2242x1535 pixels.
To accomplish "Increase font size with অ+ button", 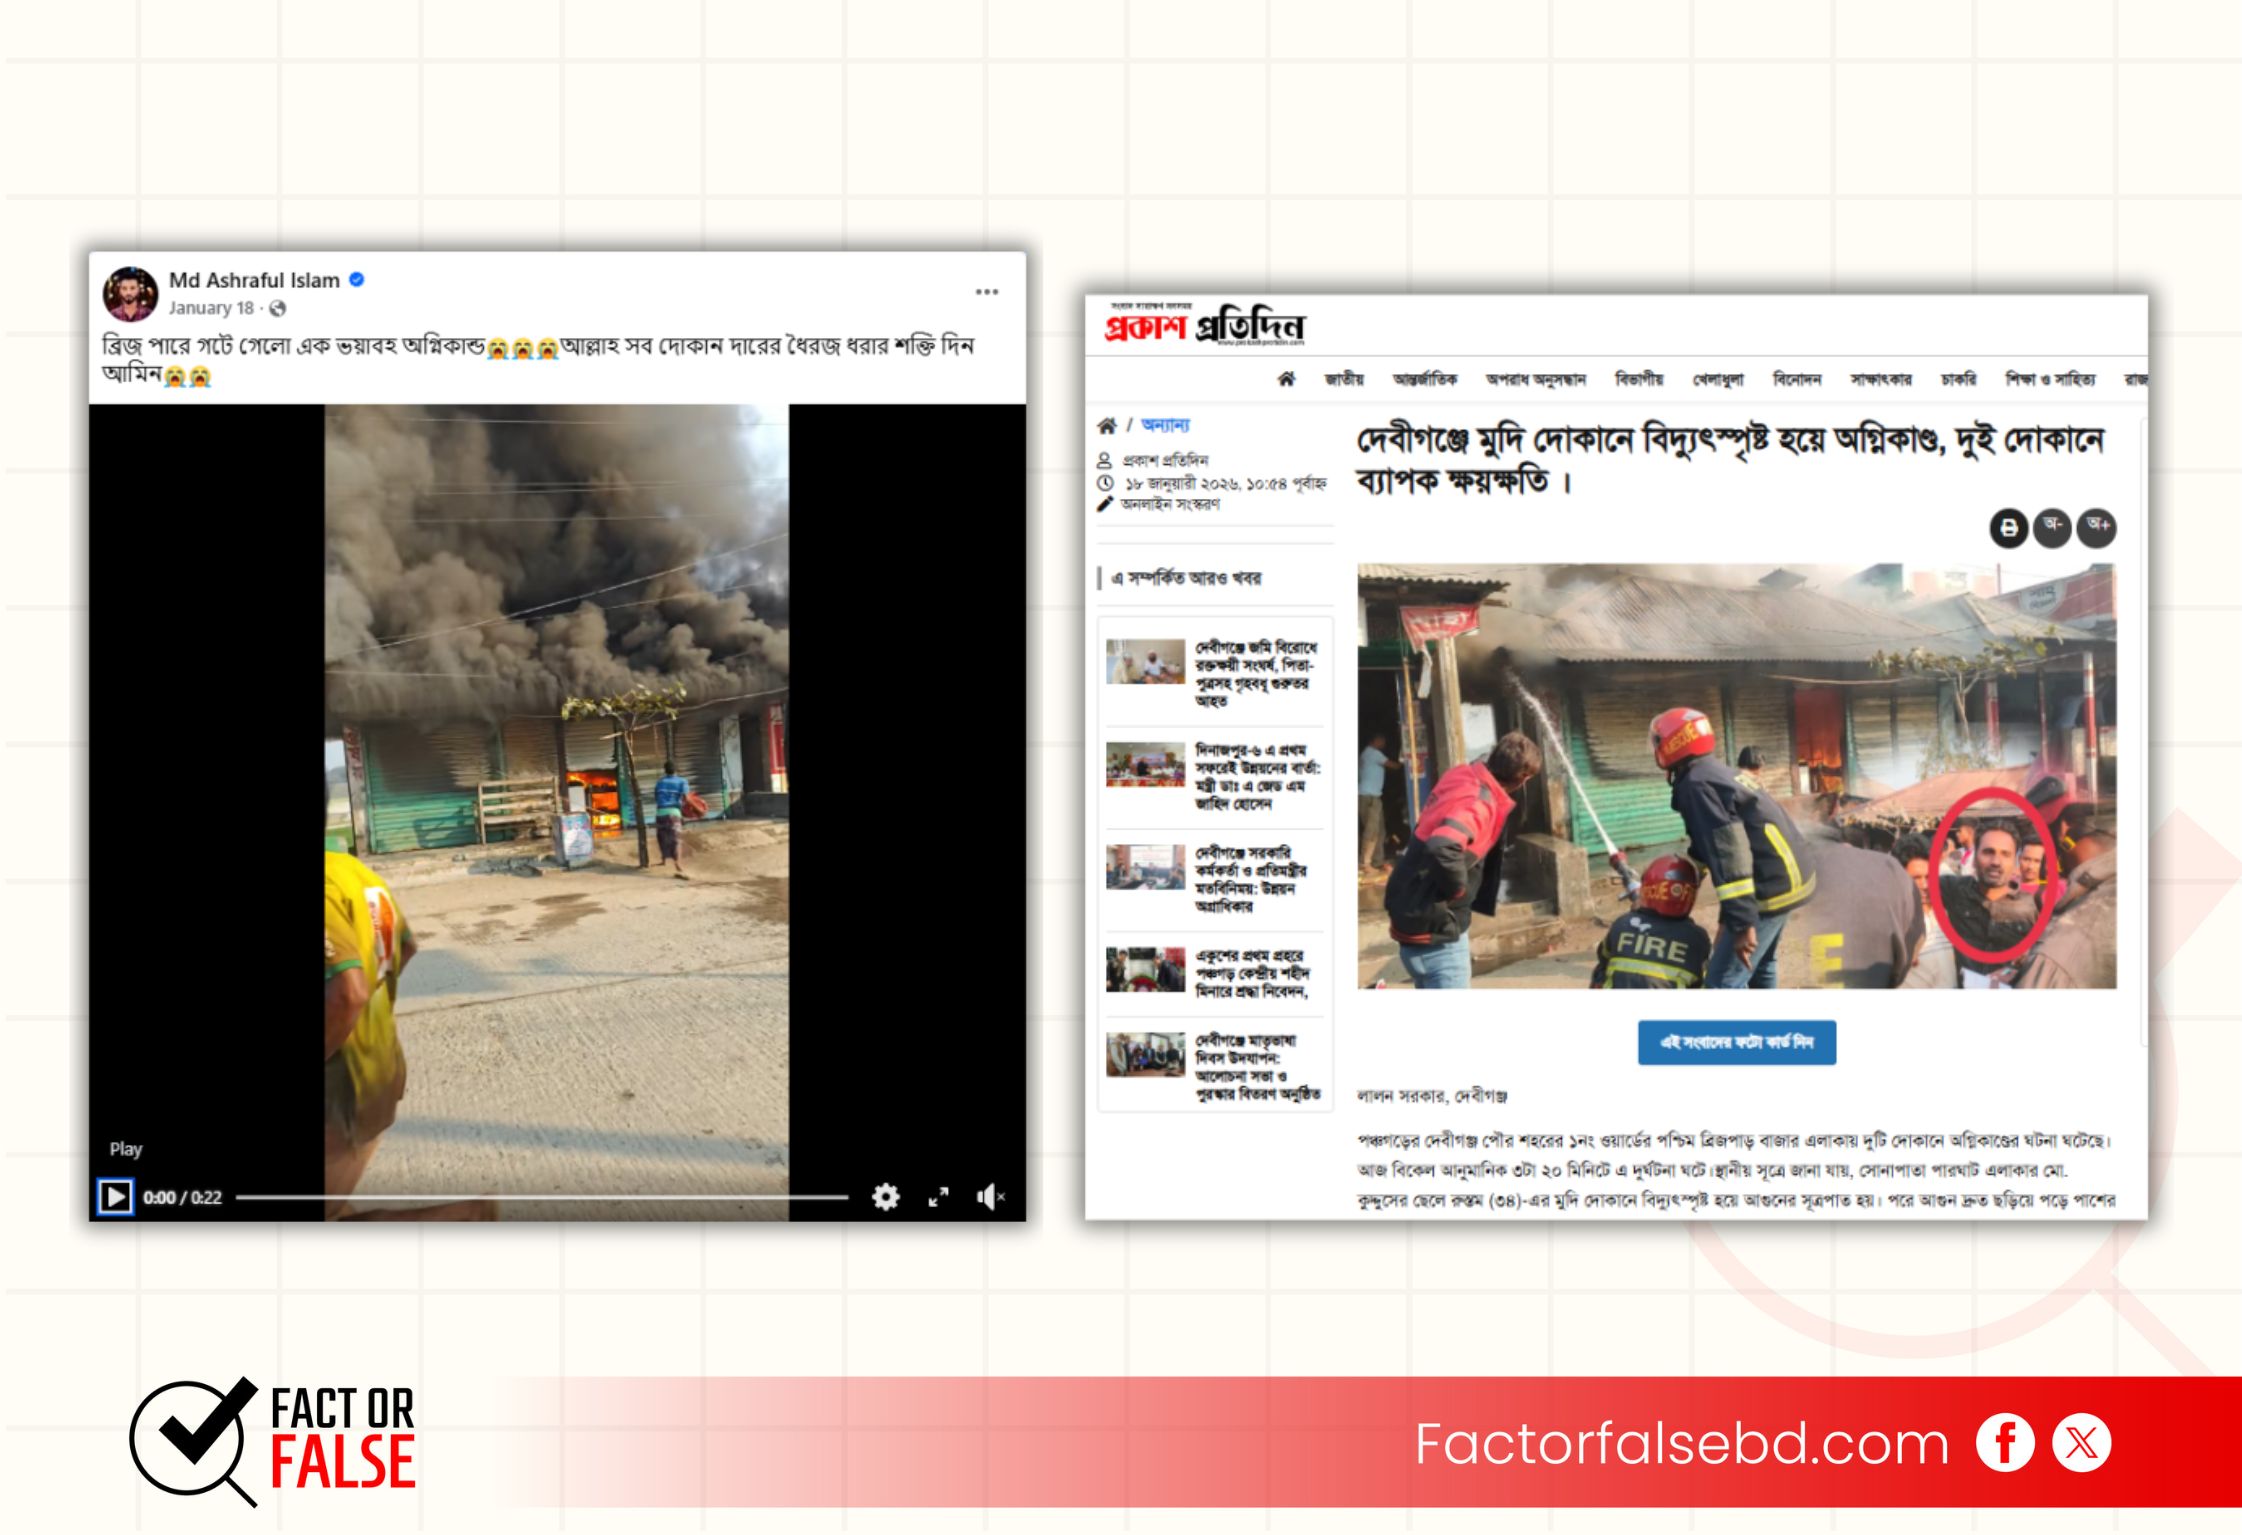I will point(2097,527).
